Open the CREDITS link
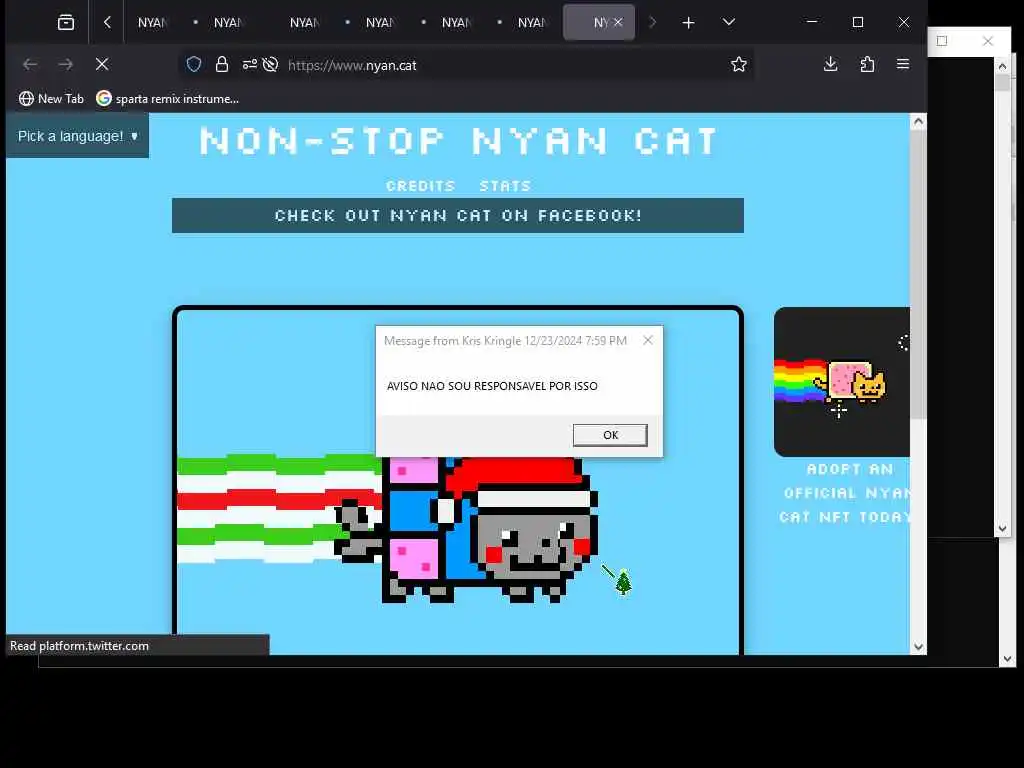 421,186
